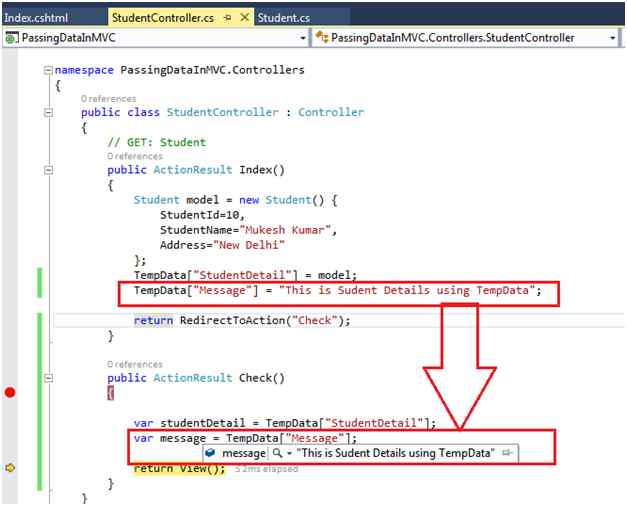Click the Controller base class name

331,112
